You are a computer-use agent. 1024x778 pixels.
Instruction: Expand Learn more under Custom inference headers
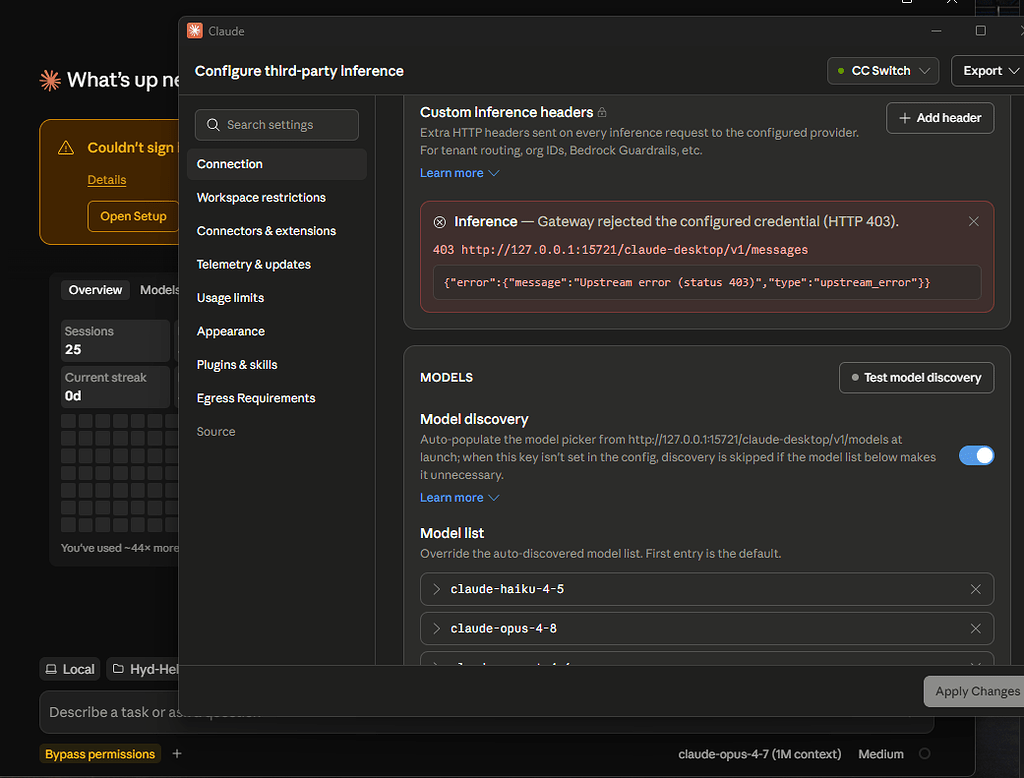459,173
